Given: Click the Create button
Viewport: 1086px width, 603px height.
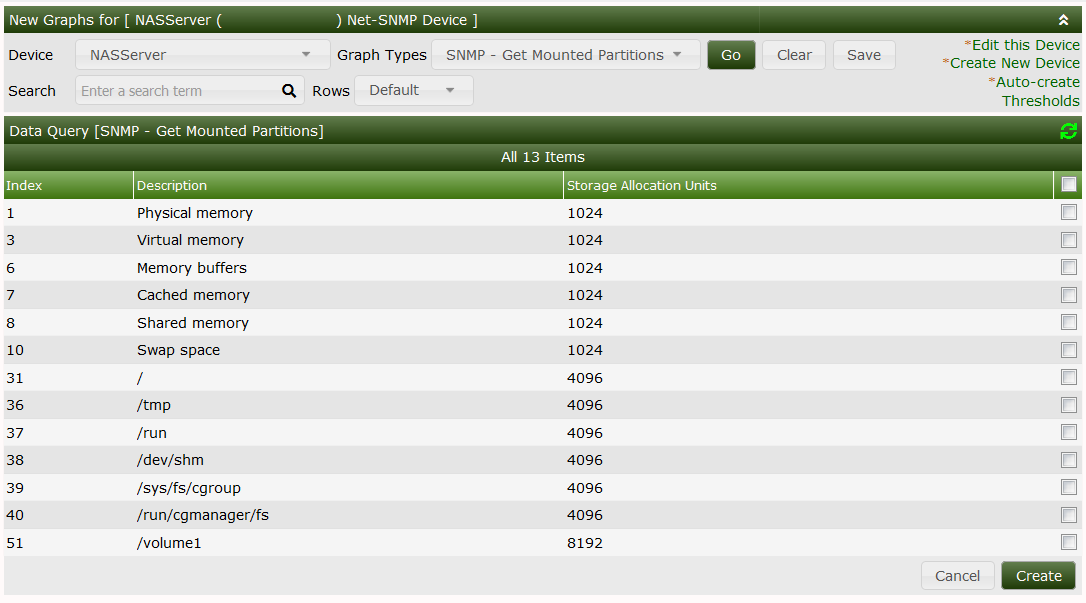Looking at the screenshot, I should point(1038,575).
